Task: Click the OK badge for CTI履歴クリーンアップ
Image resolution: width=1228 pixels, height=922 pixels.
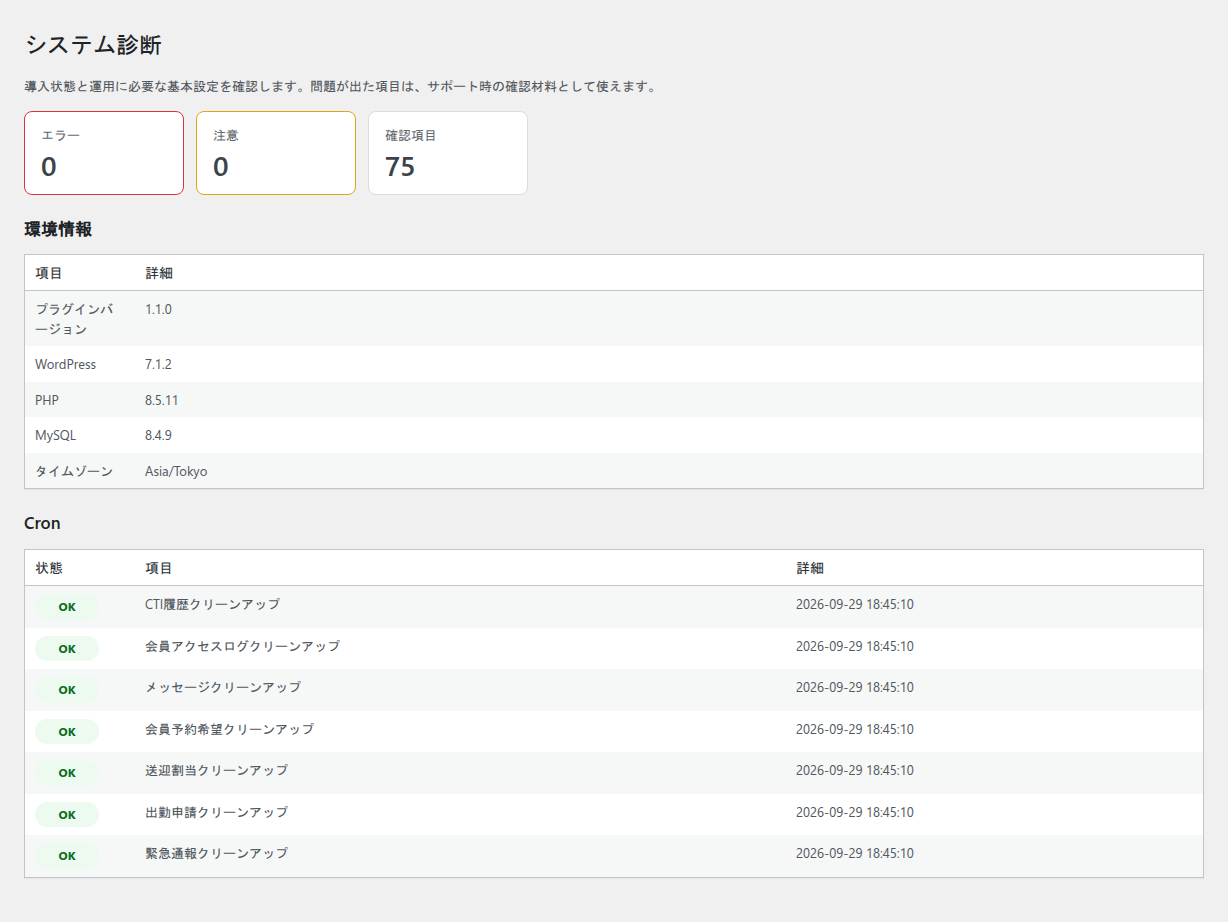Action: coord(67,607)
